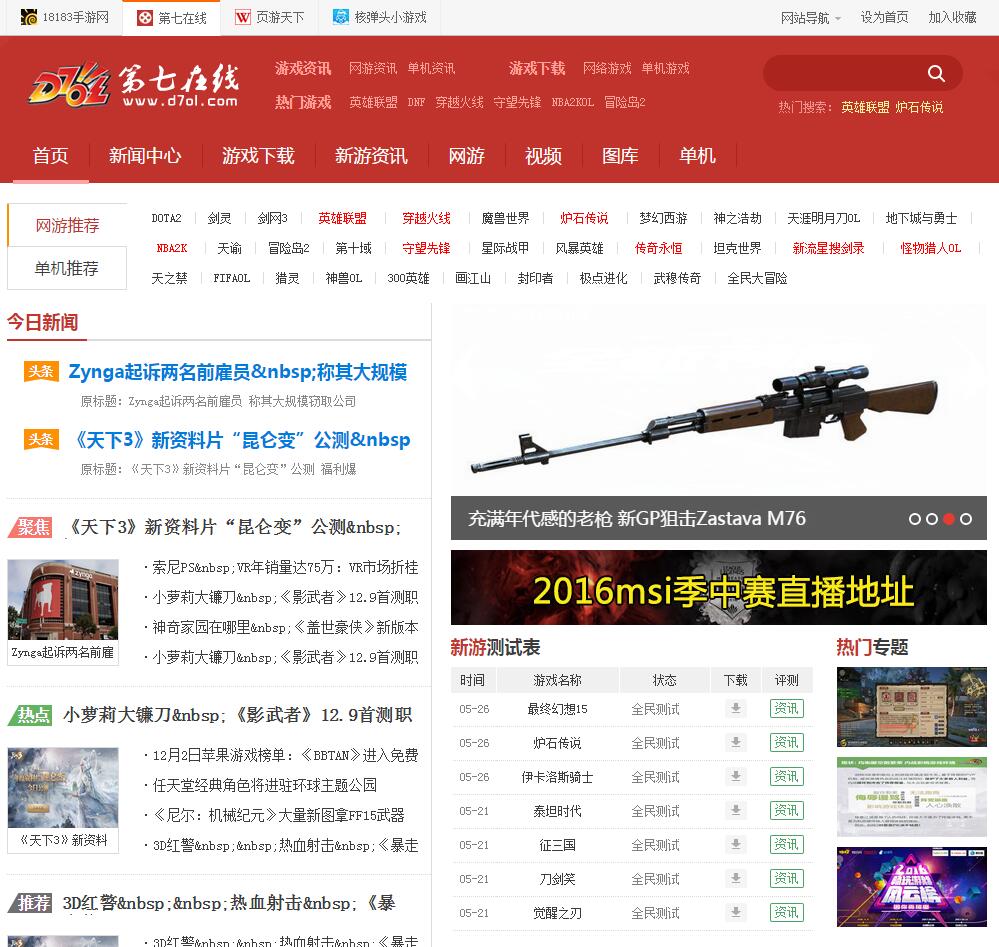Image resolution: width=999 pixels, height=947 pixels.
Task: Expand the 网站导航 dropdown
Action: pyautogui.click(x=810, y=18)
